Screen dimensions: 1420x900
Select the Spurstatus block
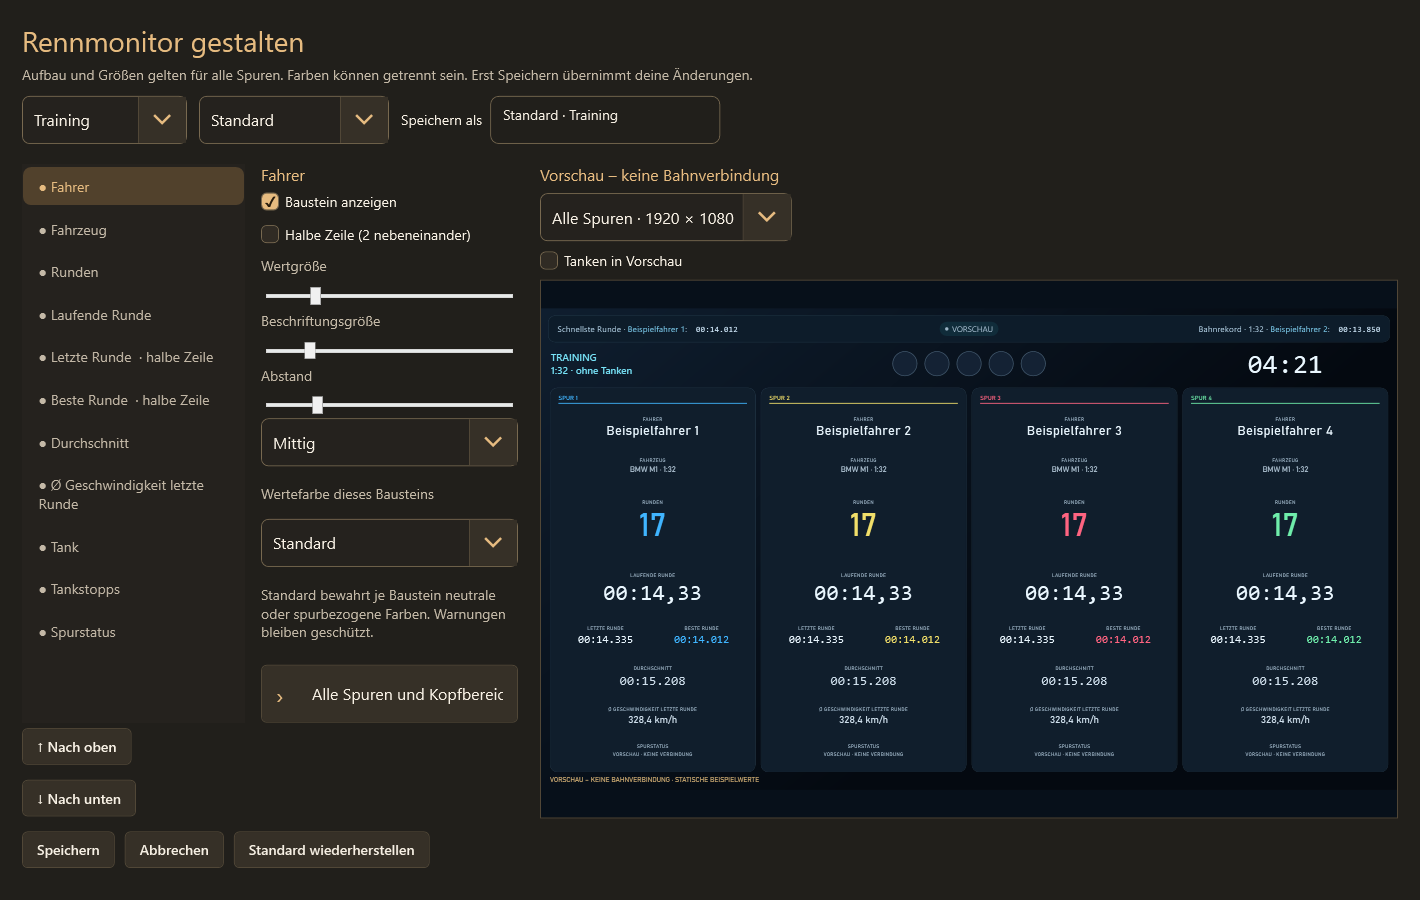(x=133, y=632)
